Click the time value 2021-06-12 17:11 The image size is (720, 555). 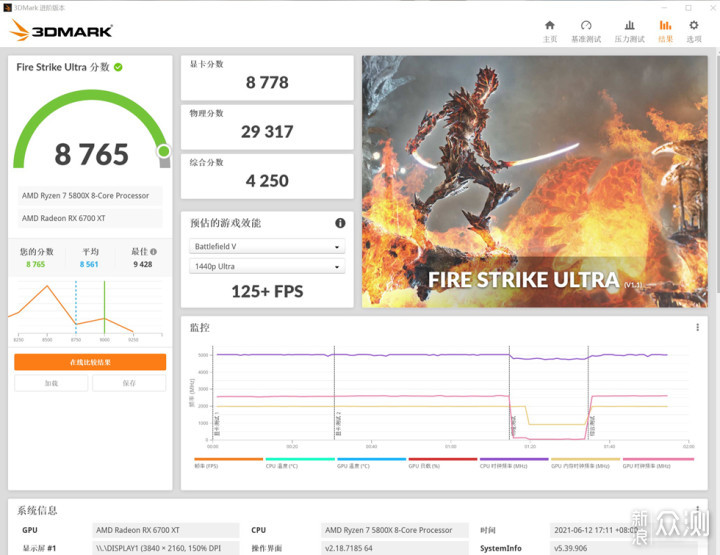pos(623,530)
